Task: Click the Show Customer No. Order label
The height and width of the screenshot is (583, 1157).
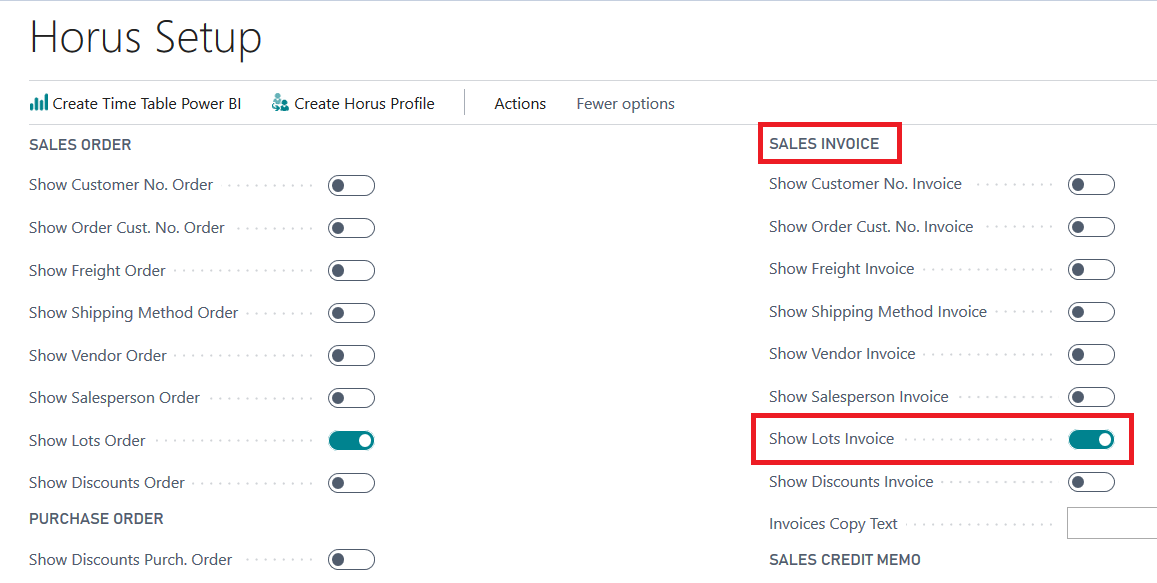Action: [x=121, y=185]
